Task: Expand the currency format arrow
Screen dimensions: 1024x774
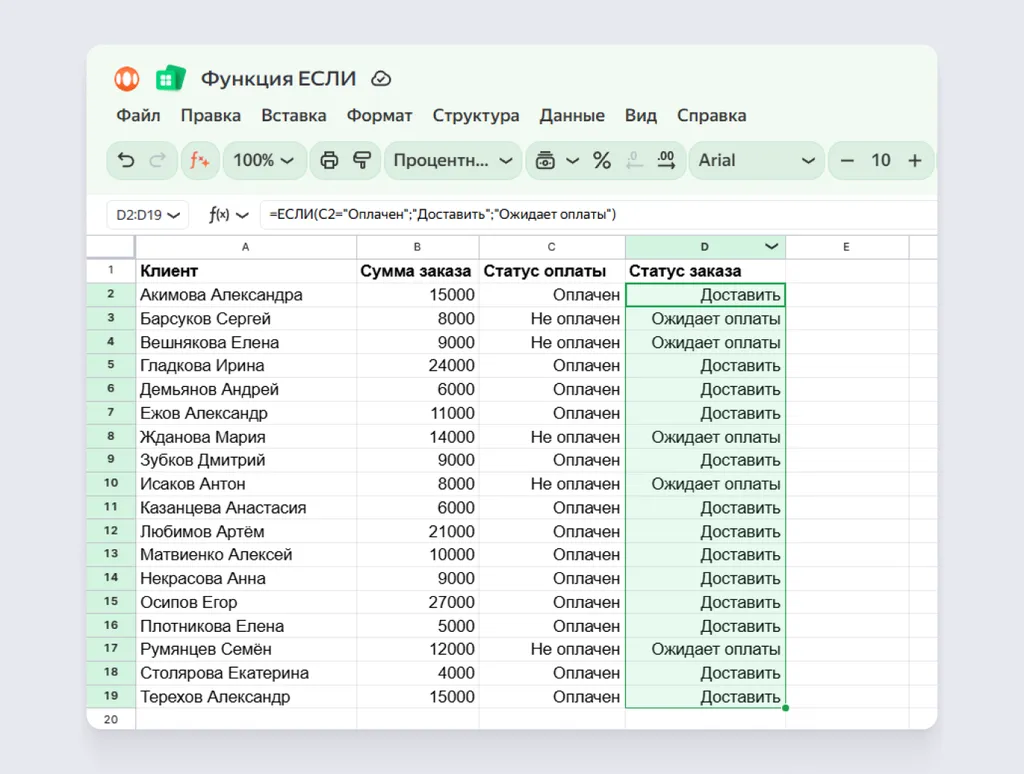Action: coord(573,160)
